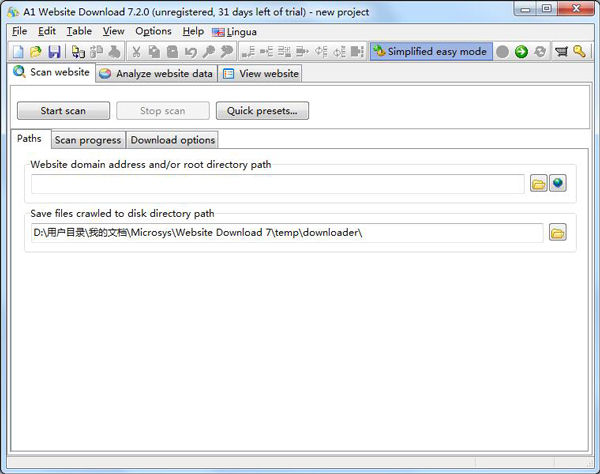Click the gold key registration icon
Image resolution: width=600 pixels, height=474 pixels.
579,52
